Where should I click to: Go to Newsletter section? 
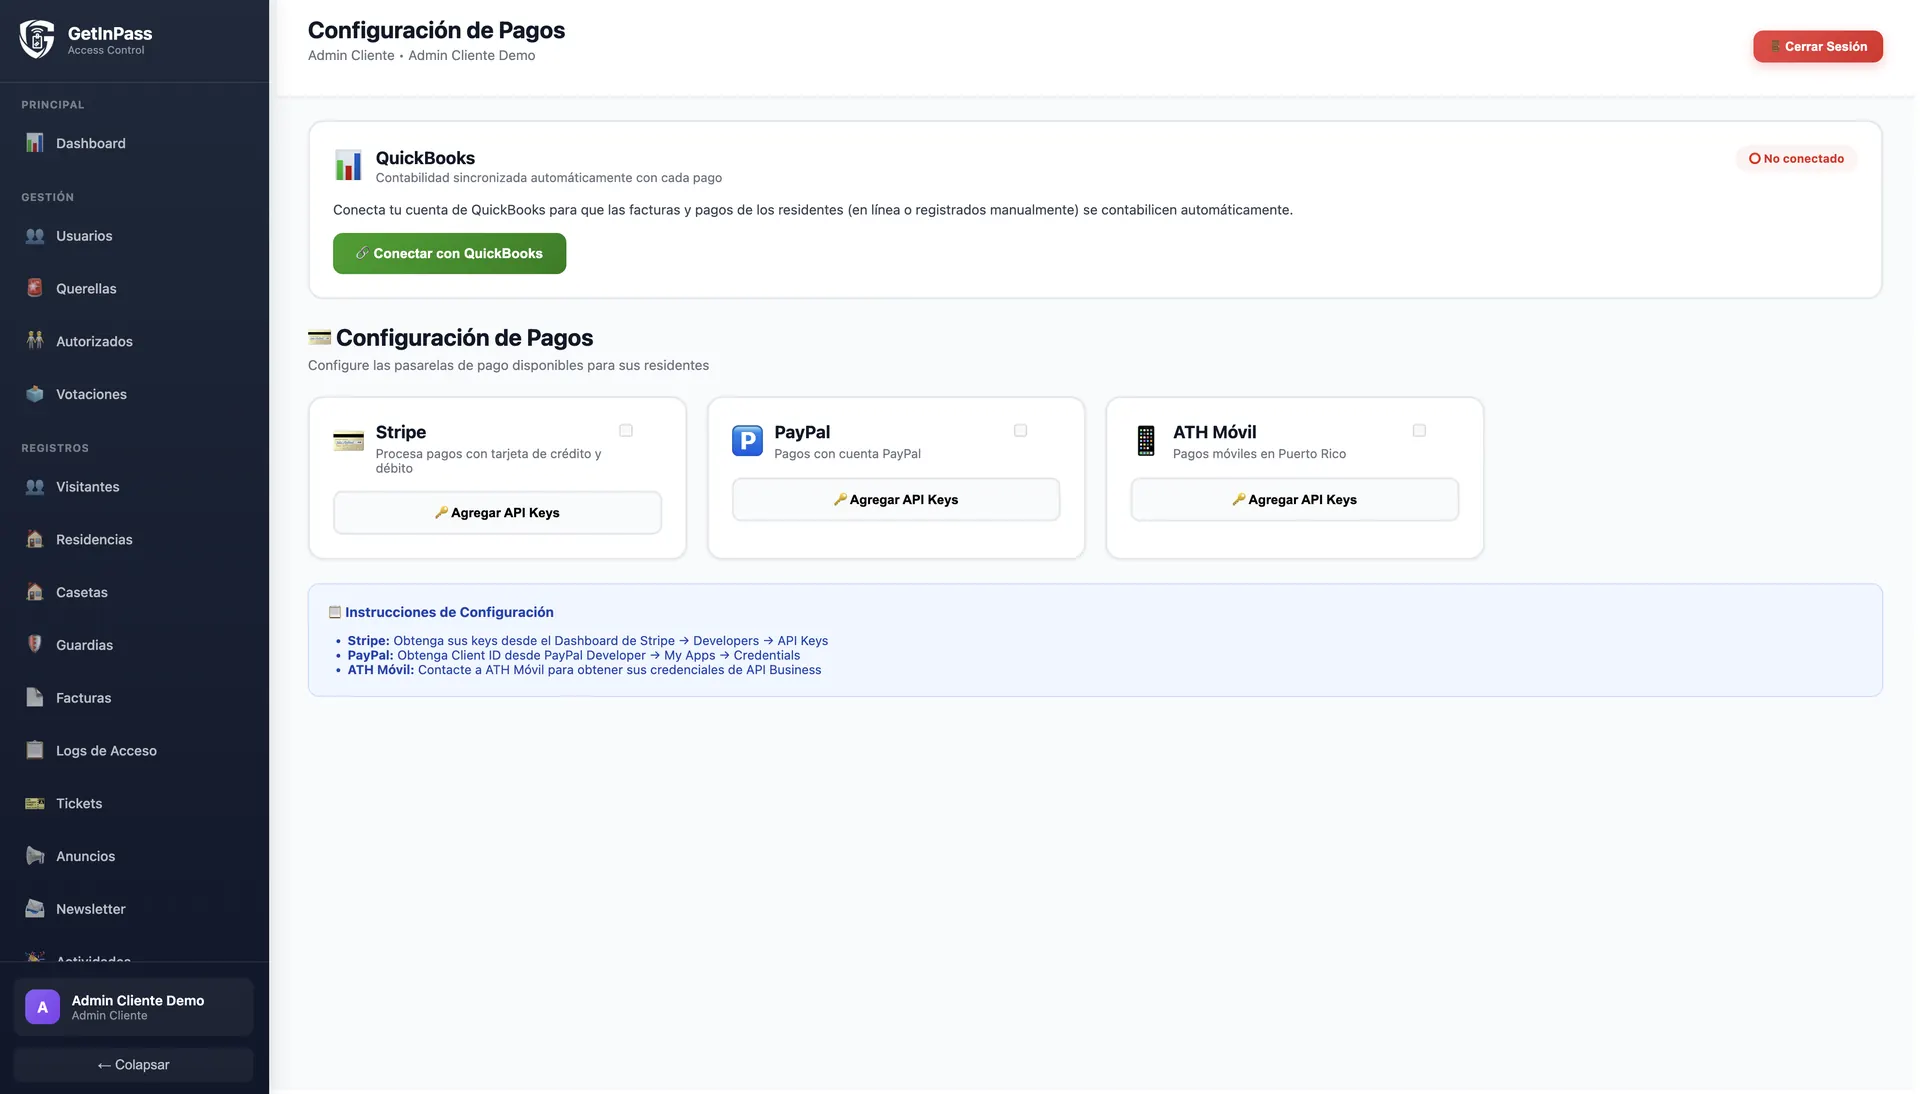(x=134, y=909)
